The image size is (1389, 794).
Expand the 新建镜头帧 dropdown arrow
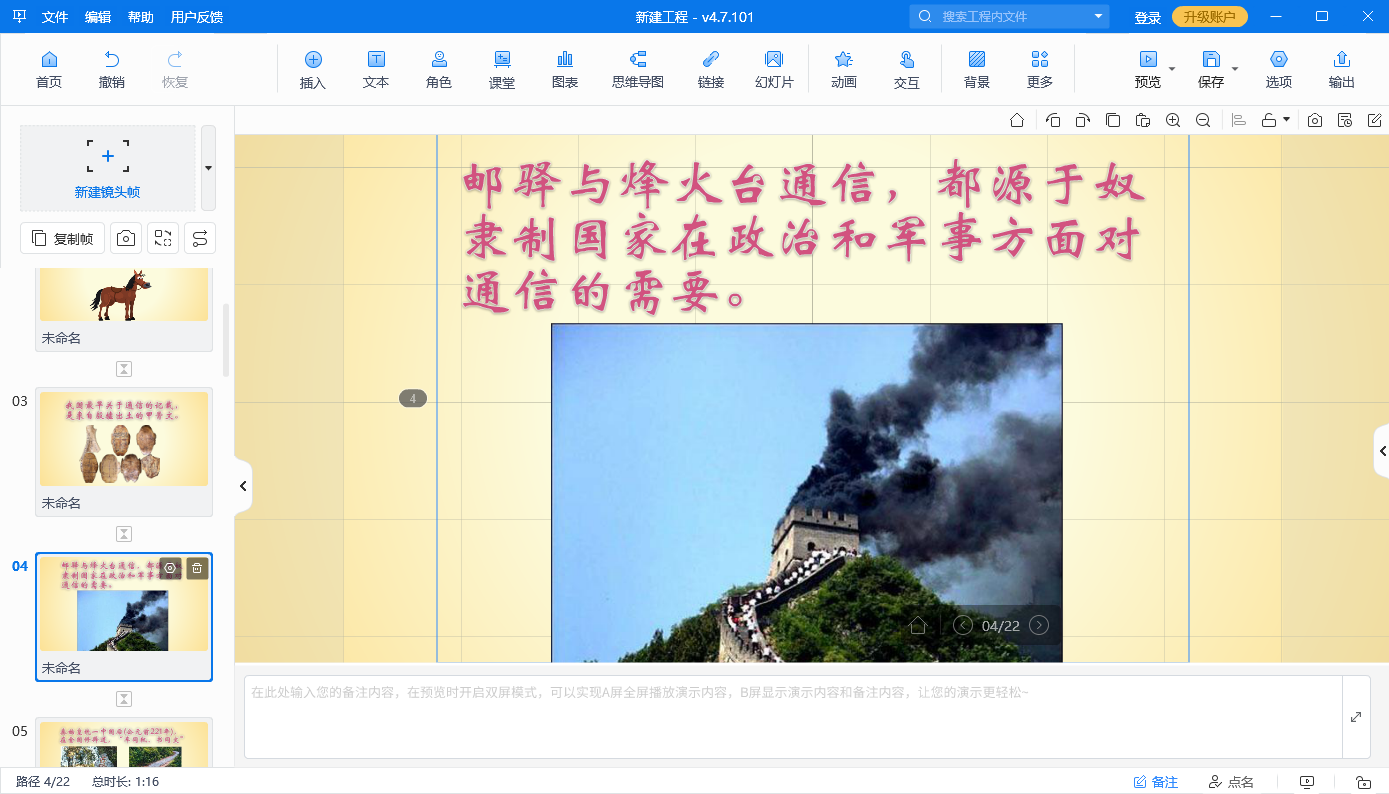(208, 167)
